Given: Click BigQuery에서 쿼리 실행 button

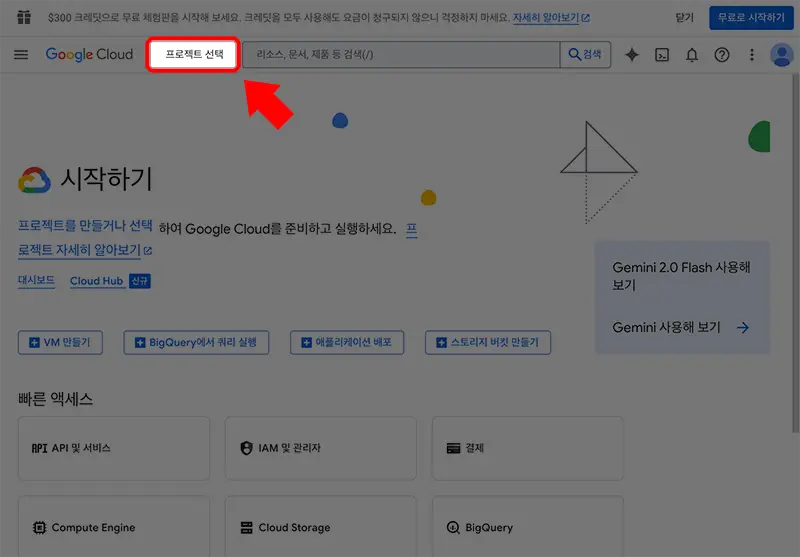Looking at the screenshot, I should point(196,342).
